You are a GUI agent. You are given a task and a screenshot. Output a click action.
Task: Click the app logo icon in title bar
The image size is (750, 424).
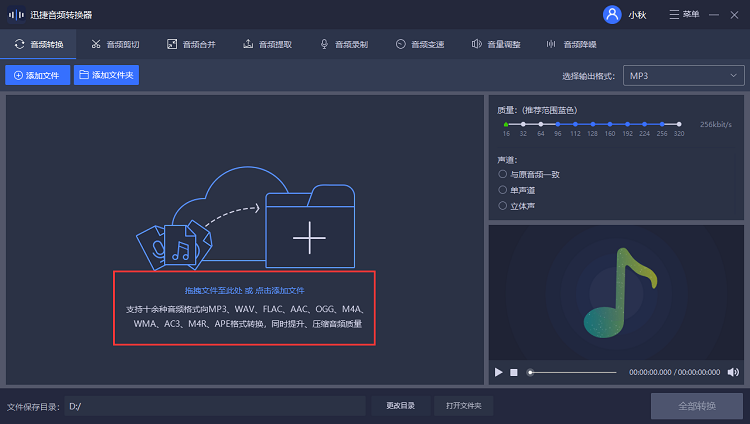coord(16,15)
